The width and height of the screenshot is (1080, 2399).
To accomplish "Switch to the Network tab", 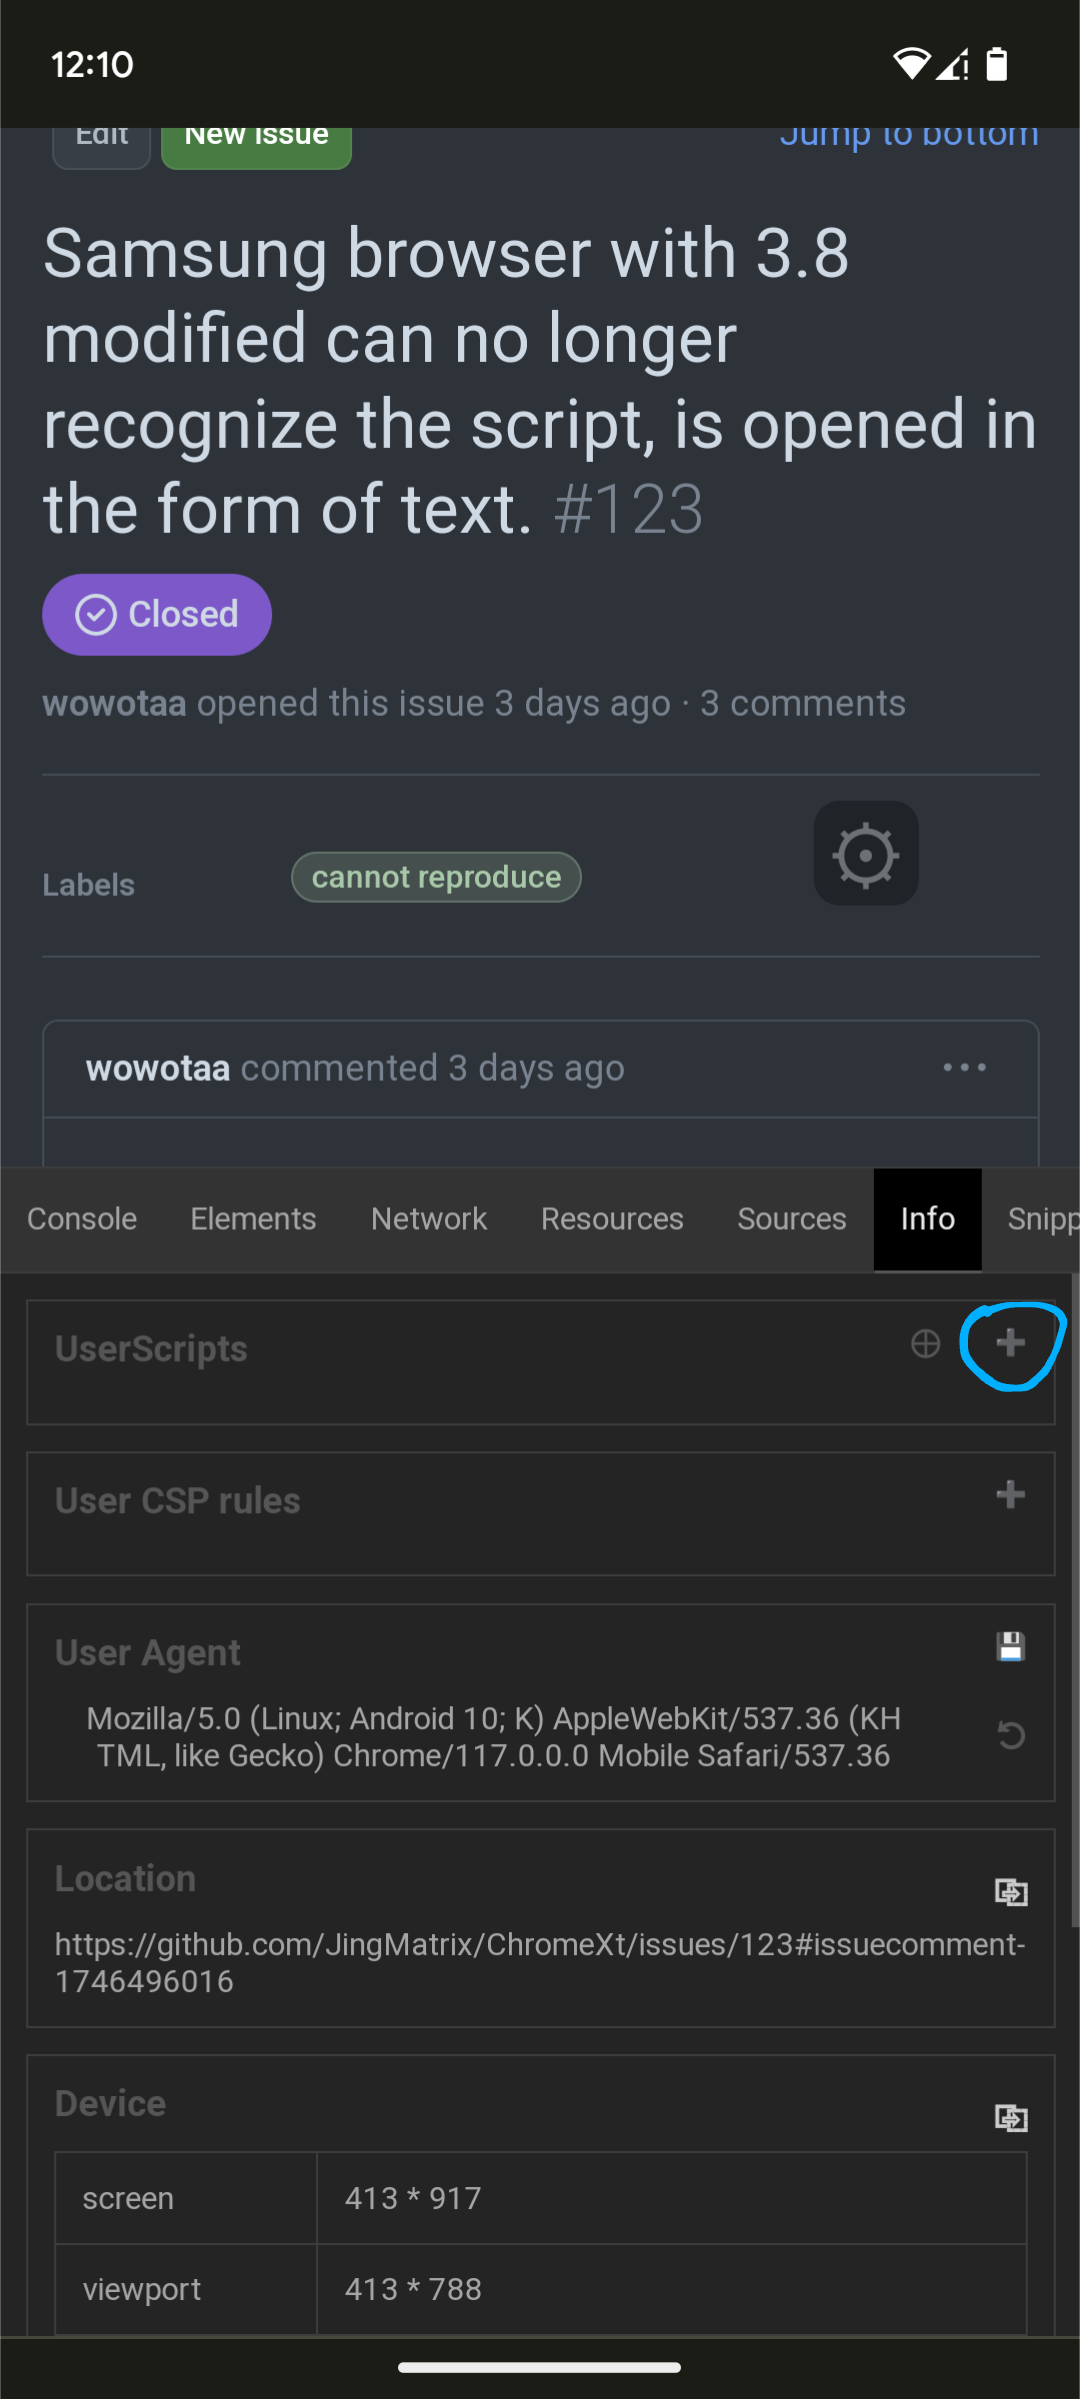I will [428, 1219].
